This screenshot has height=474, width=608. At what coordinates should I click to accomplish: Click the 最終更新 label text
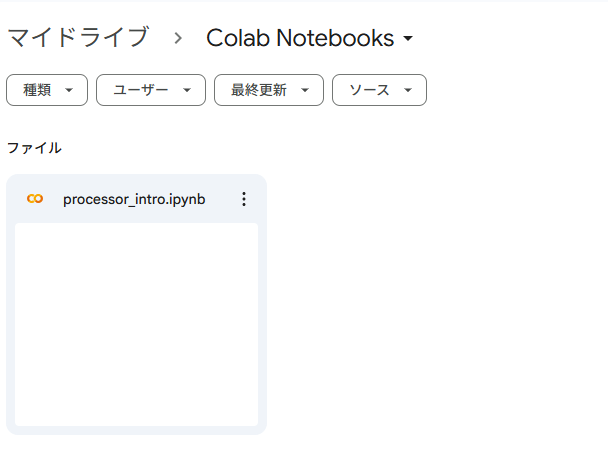[259, 90]
